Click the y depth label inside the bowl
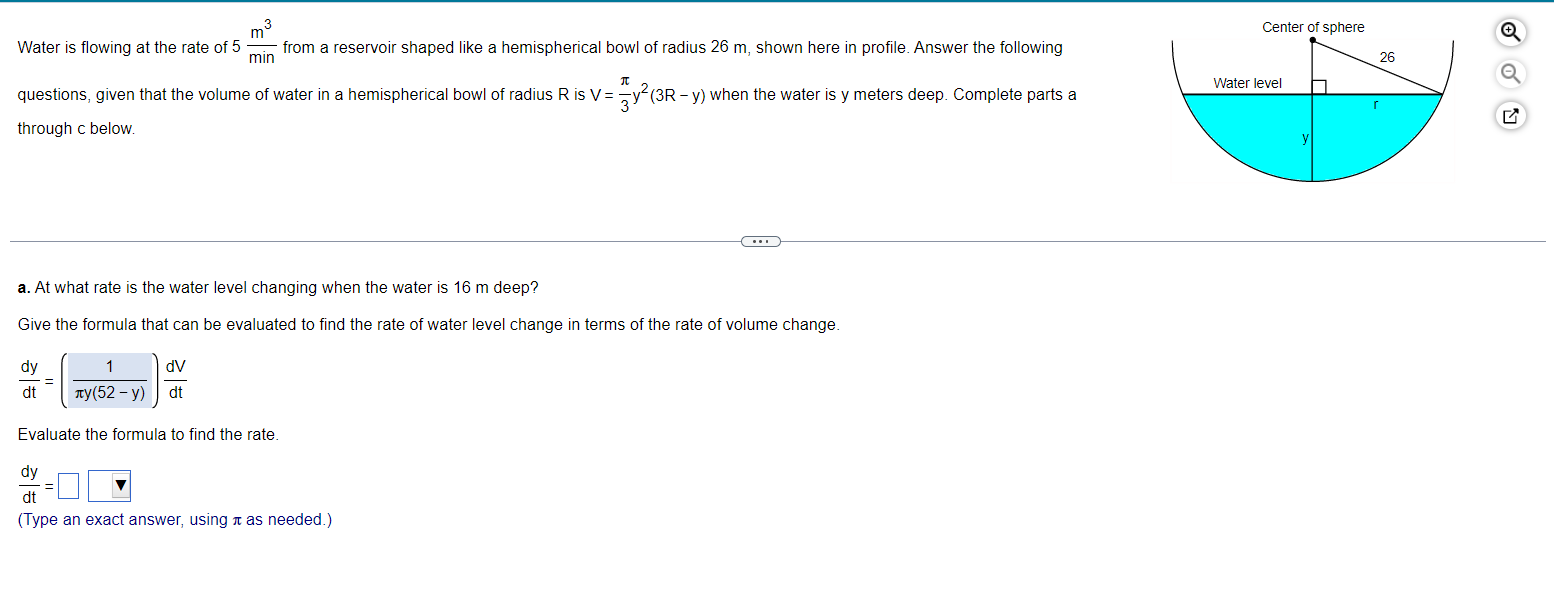The width and height of the screenshot is (1554, 595). tap(1303, 137)
